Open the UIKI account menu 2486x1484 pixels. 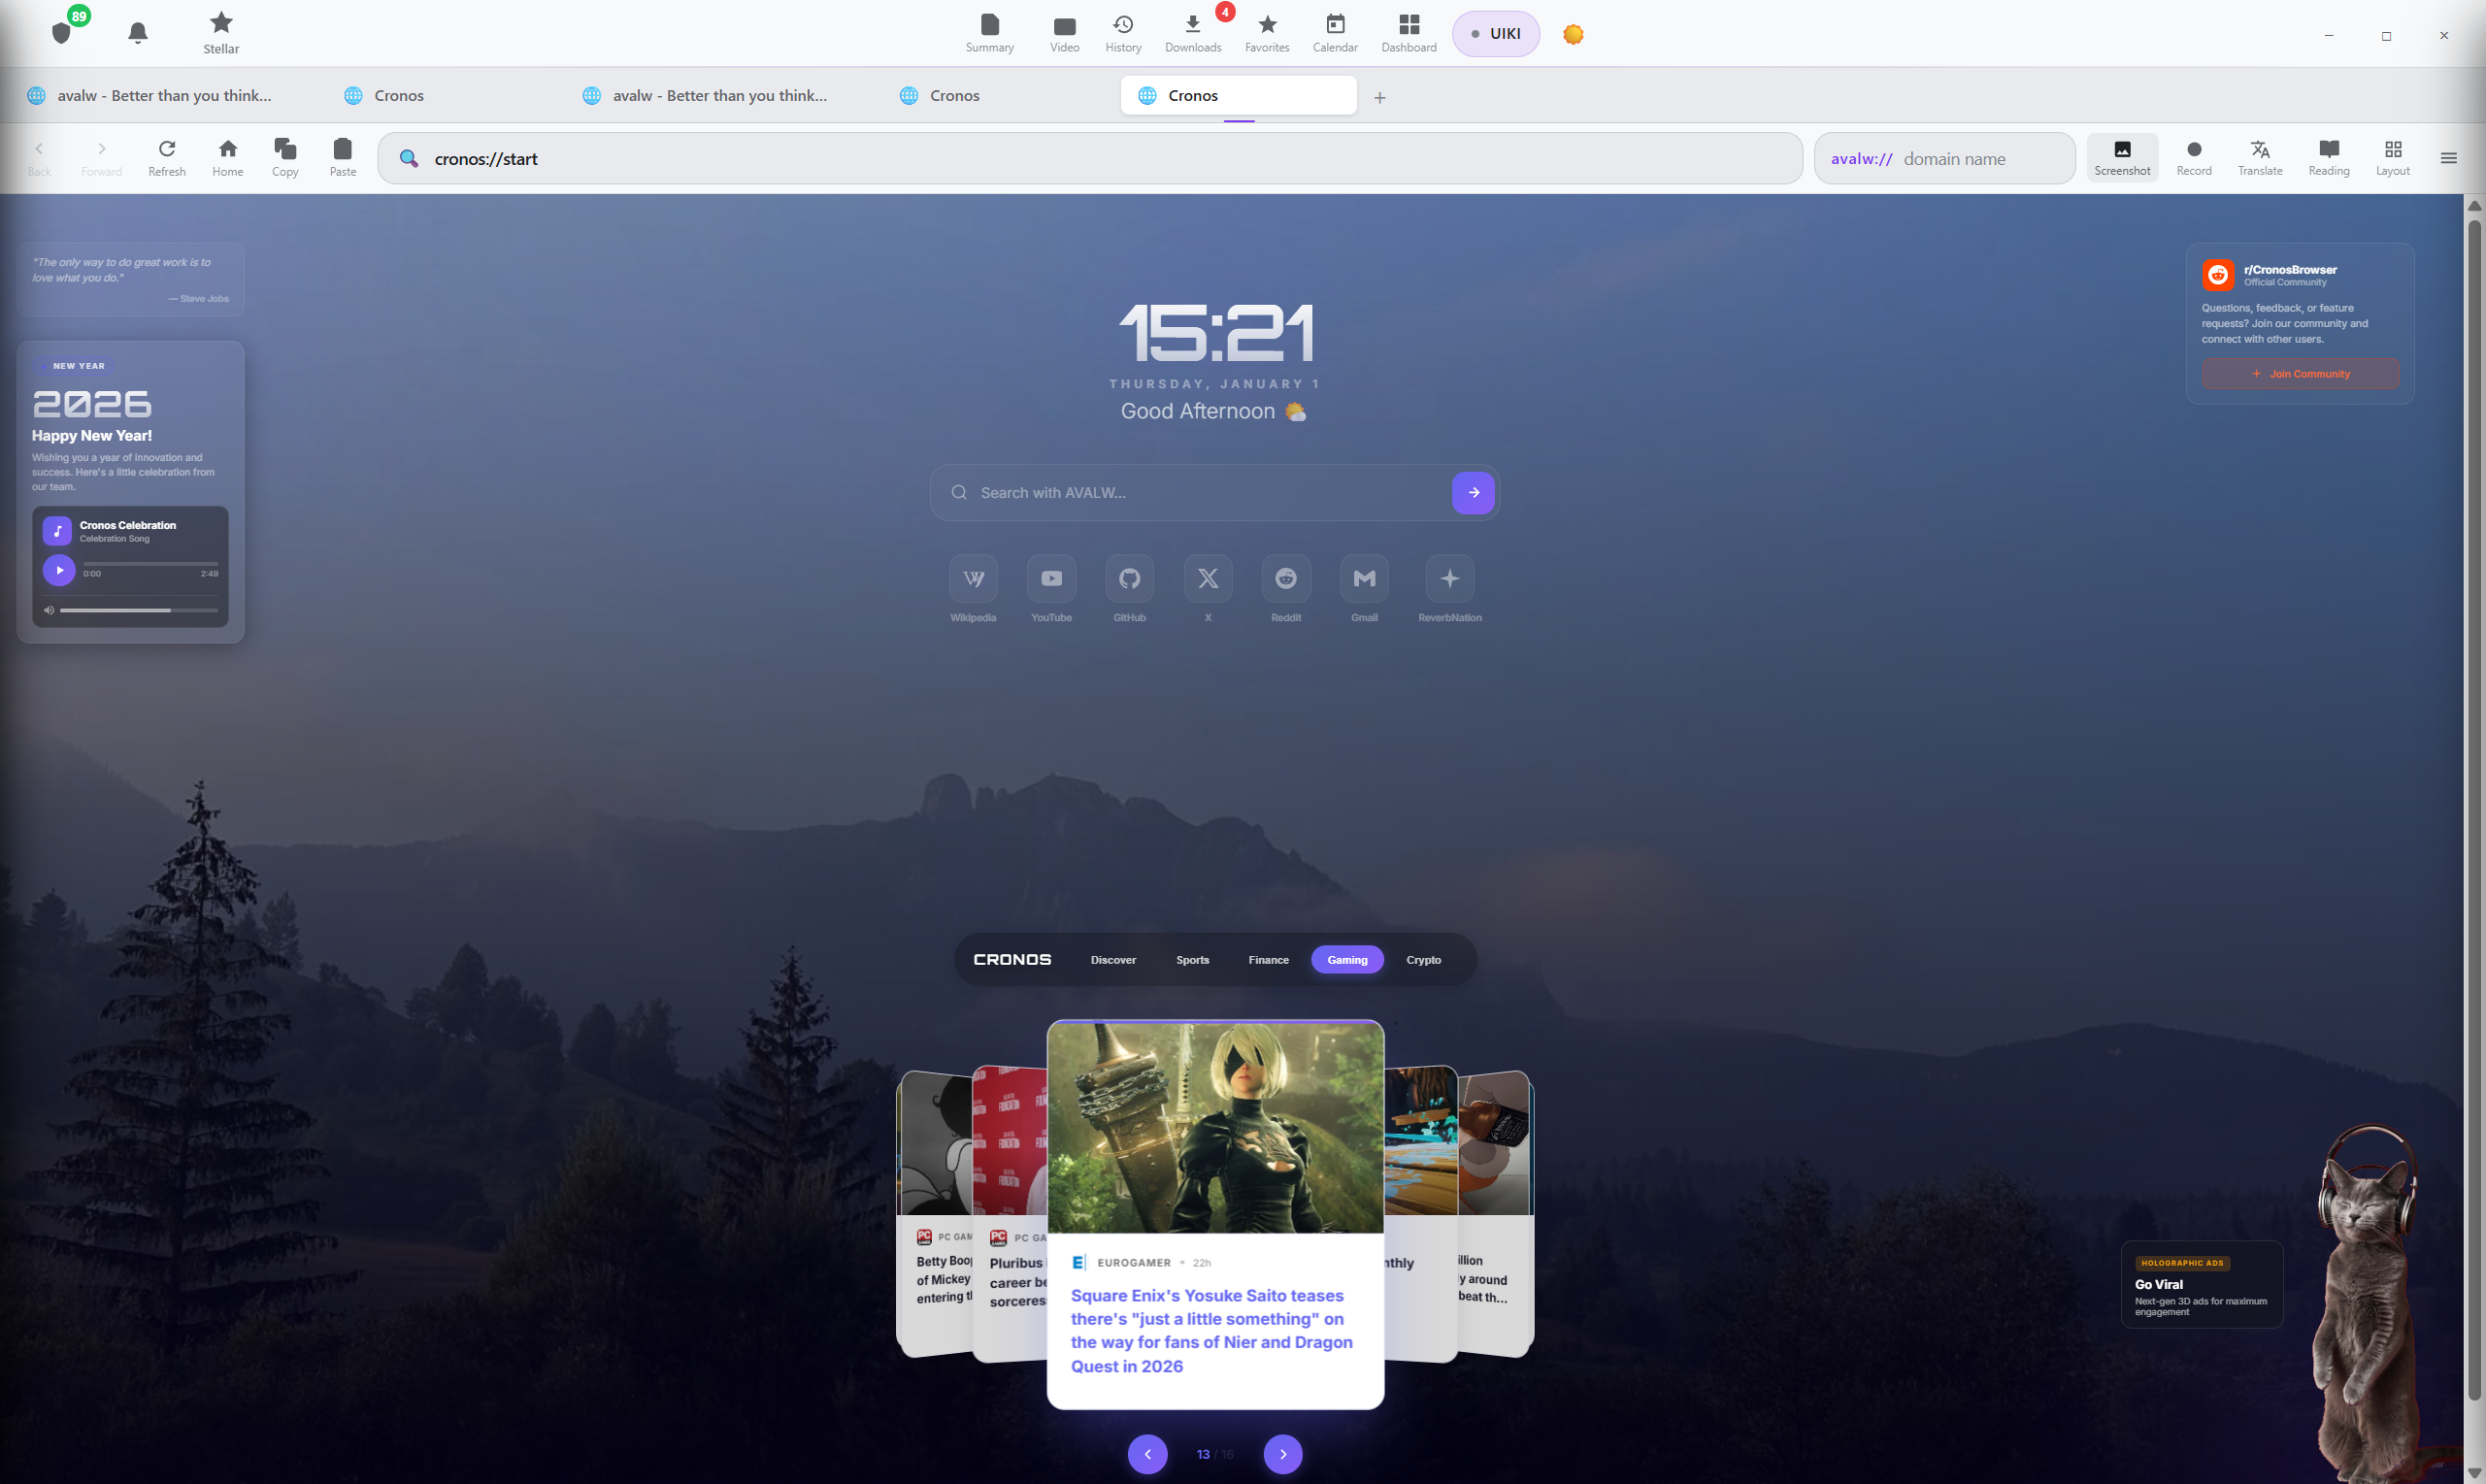point(1495,33)
